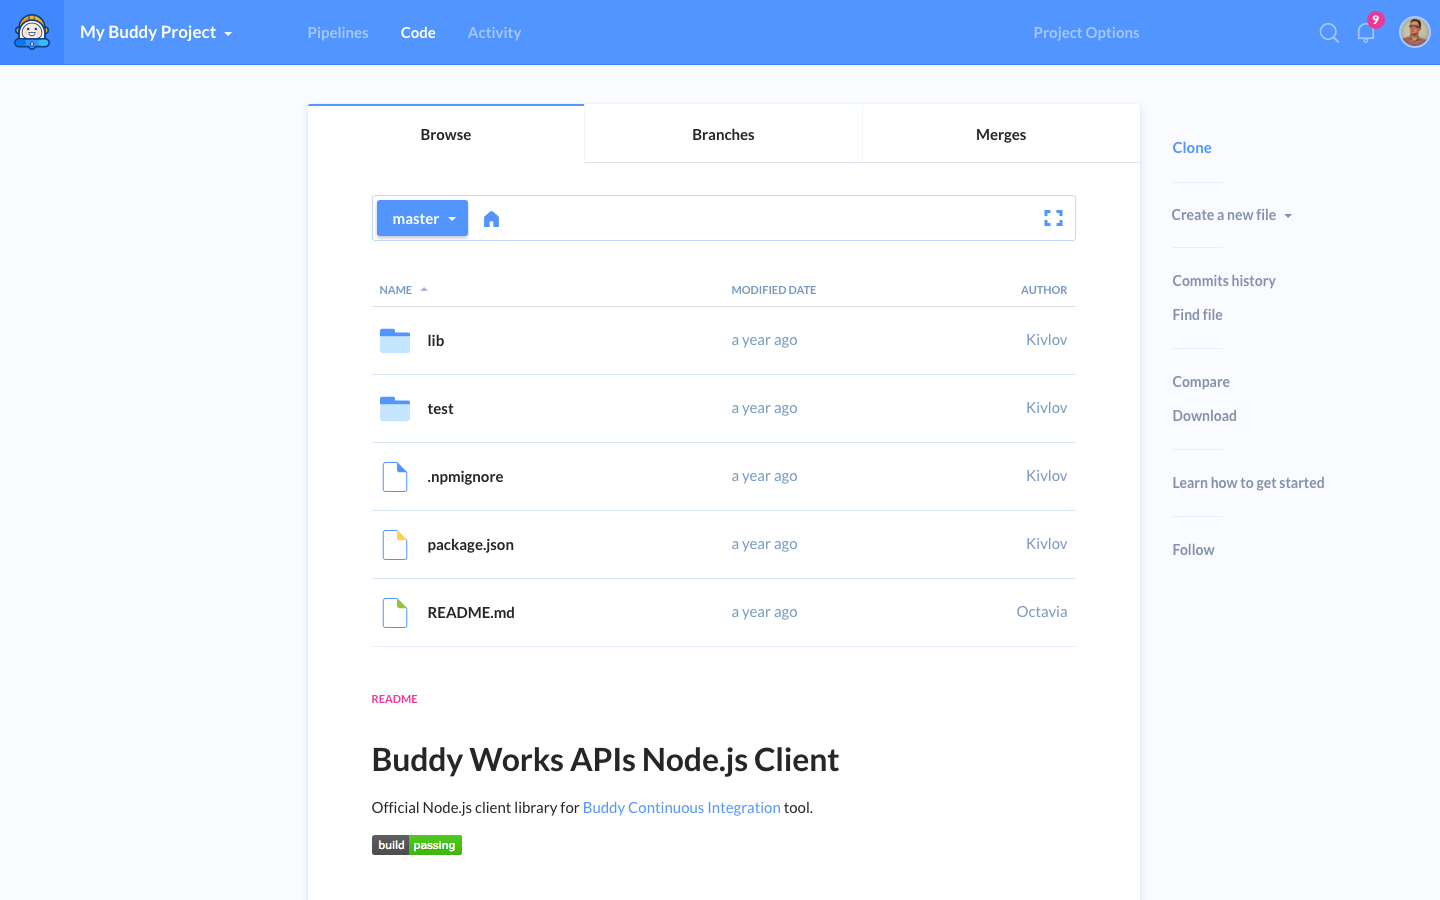Open Learn how to get started

click(x=1248, y=483)
